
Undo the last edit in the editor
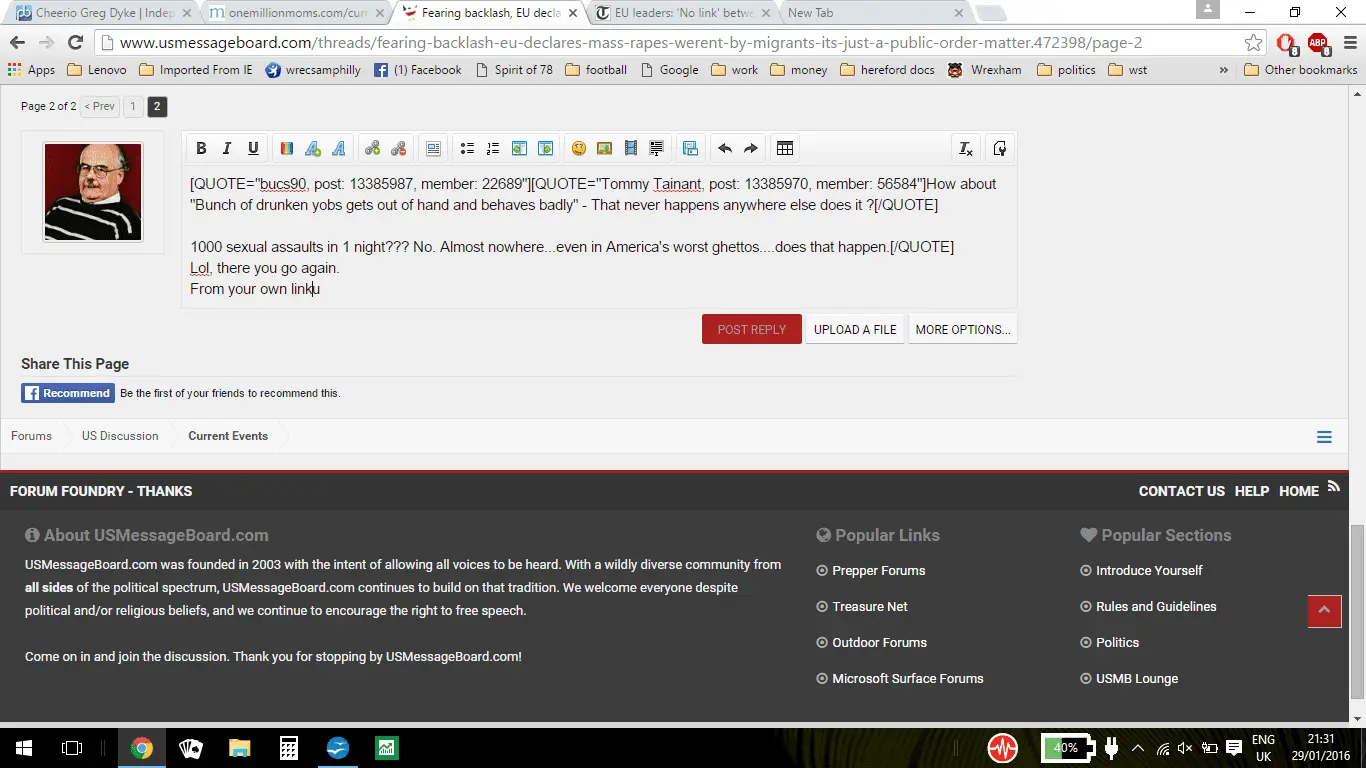(725, 148)
